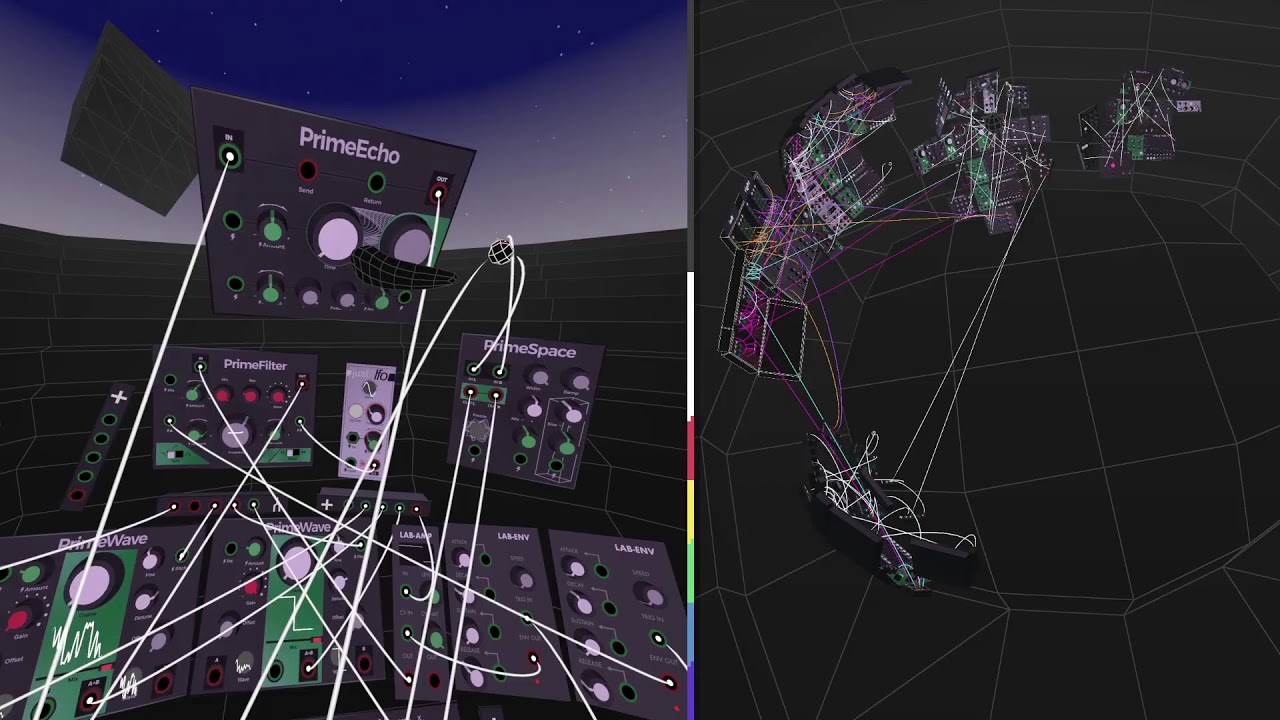Image resolution: width=1280 pixels, height=720 pixels.
Task: Flip the PrimeFilter right slope switch
Action: click(293, 452)
